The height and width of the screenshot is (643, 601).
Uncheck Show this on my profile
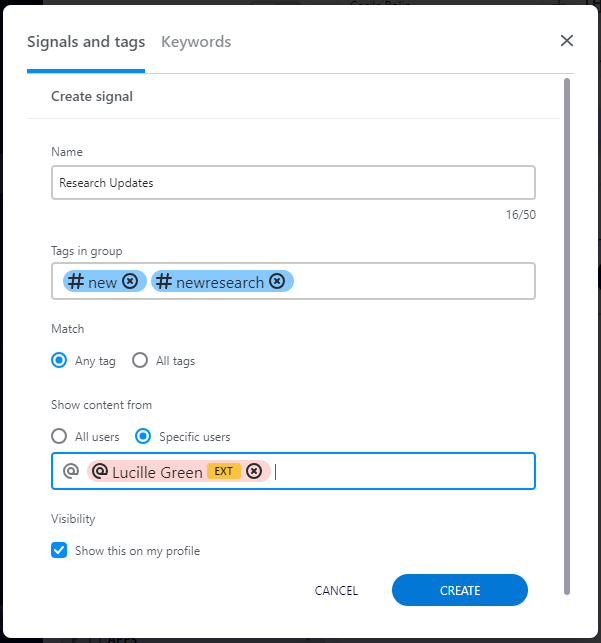coord(59,550)
